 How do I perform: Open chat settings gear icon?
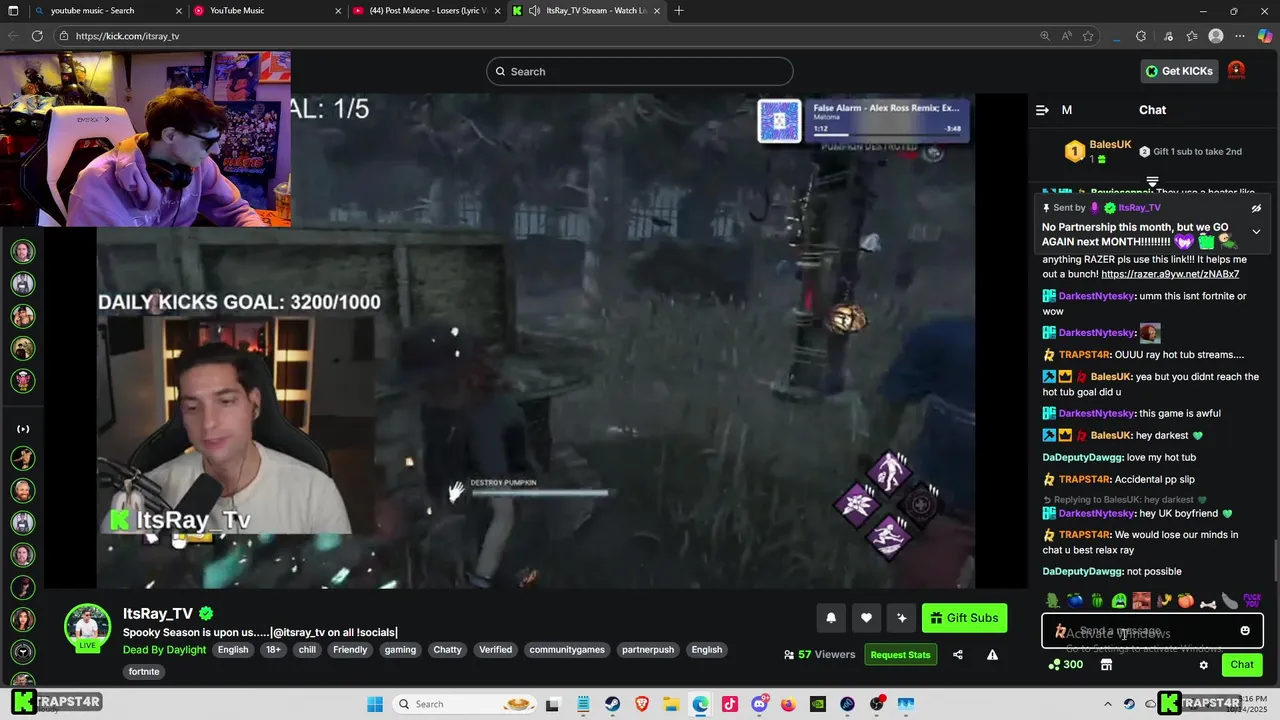point(1204,665)
